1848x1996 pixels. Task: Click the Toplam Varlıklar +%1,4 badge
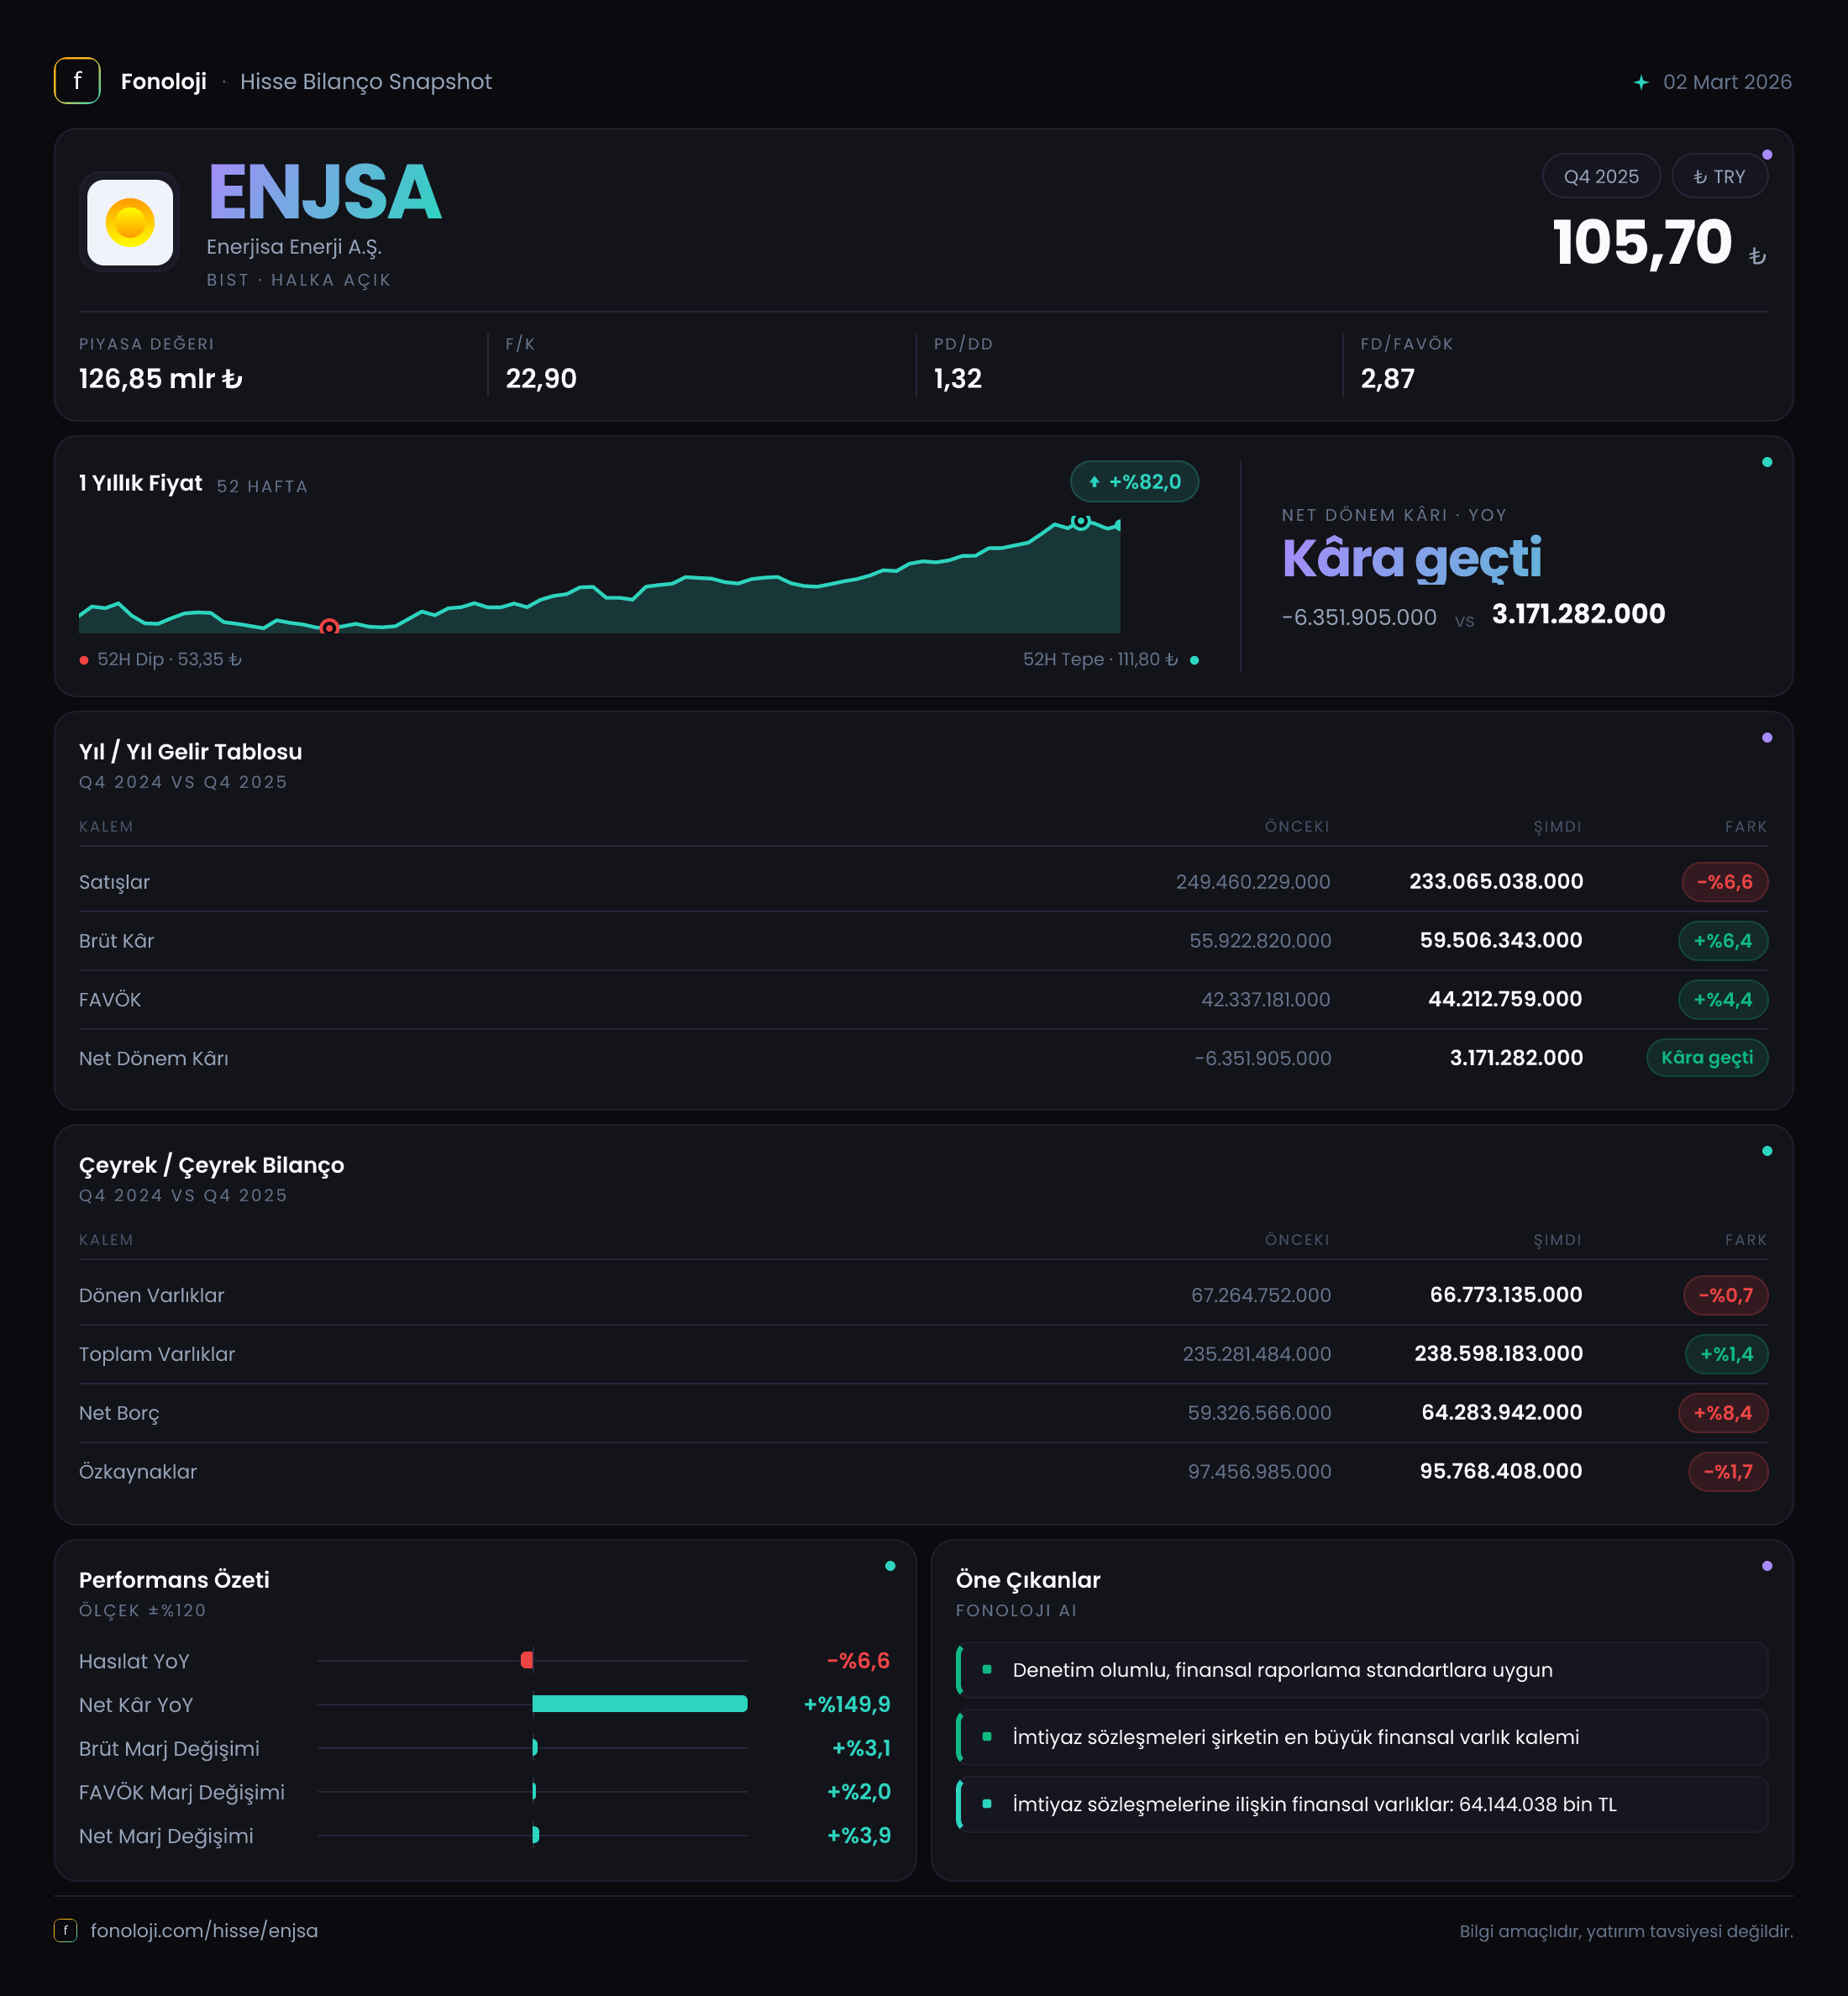[1727, 1354]
